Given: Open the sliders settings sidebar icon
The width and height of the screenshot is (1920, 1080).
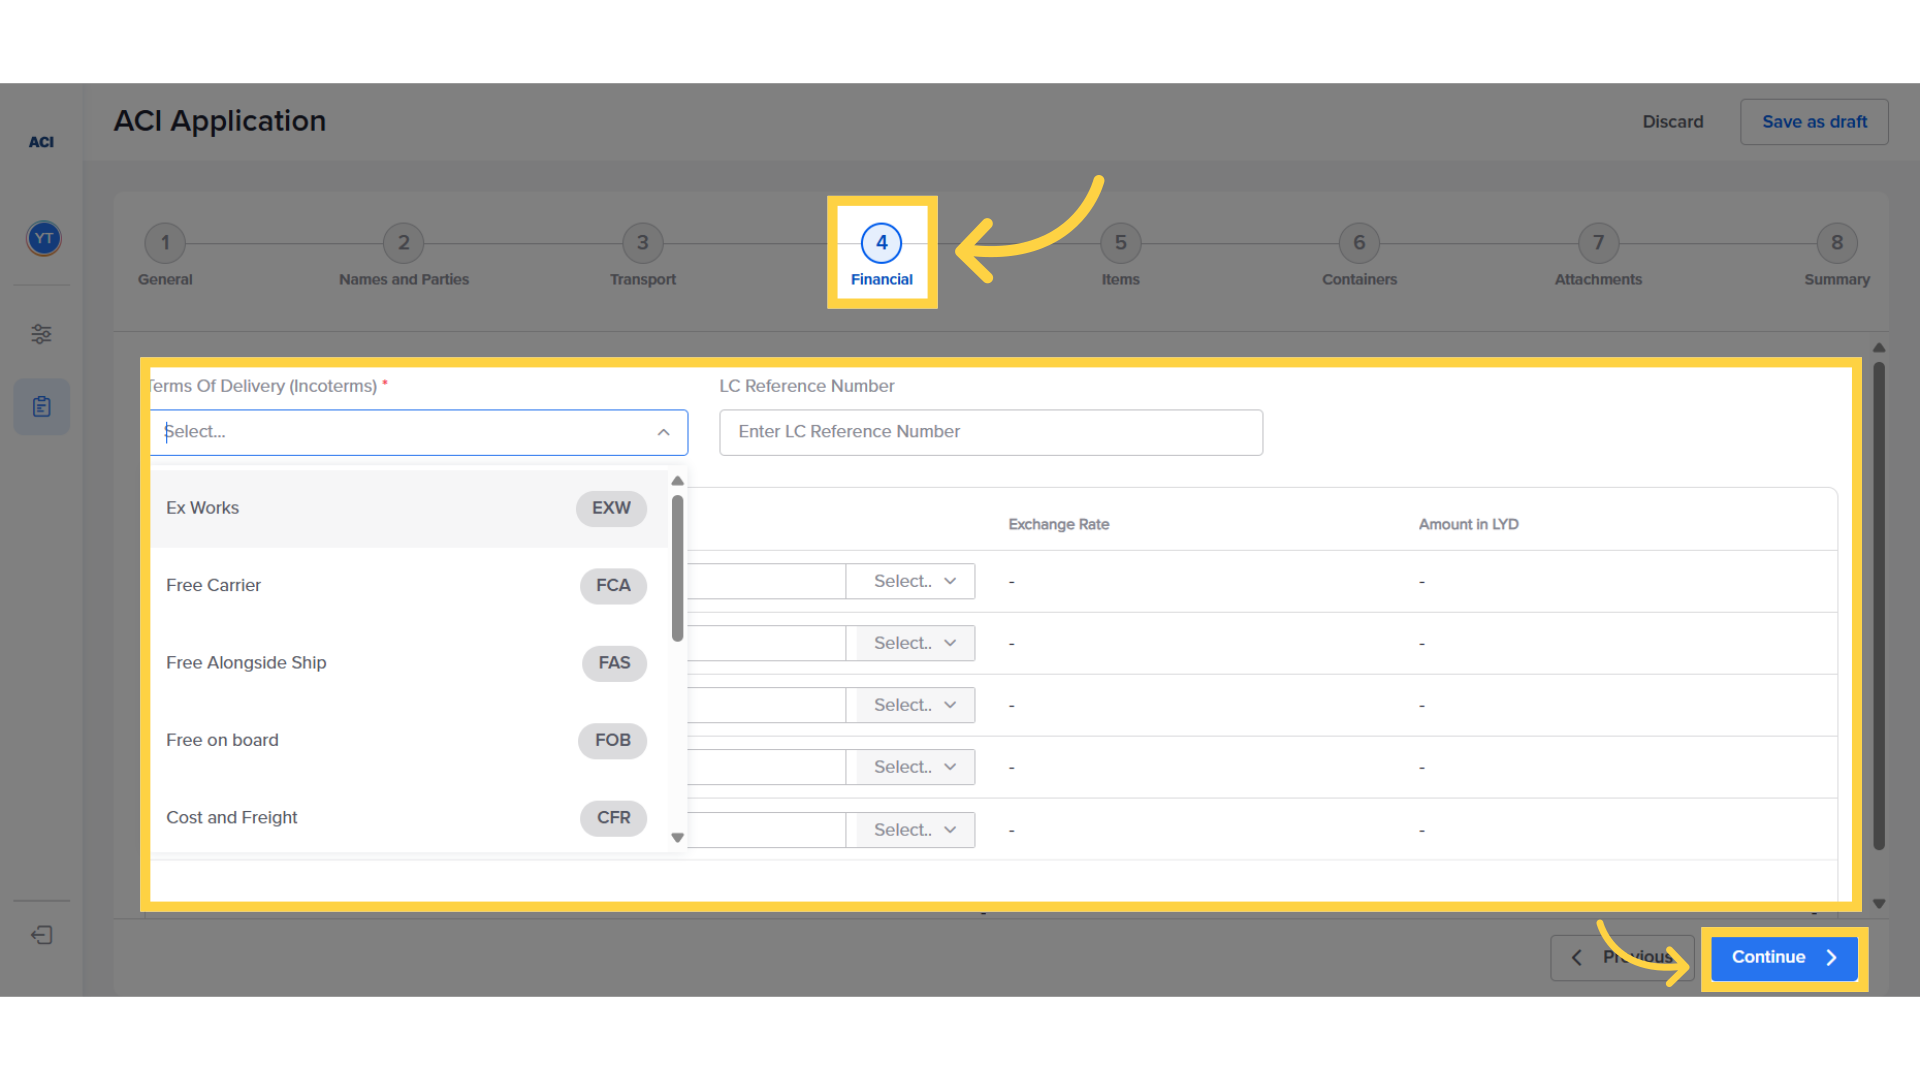Looking at the screenshot, I should pos(41,334).
